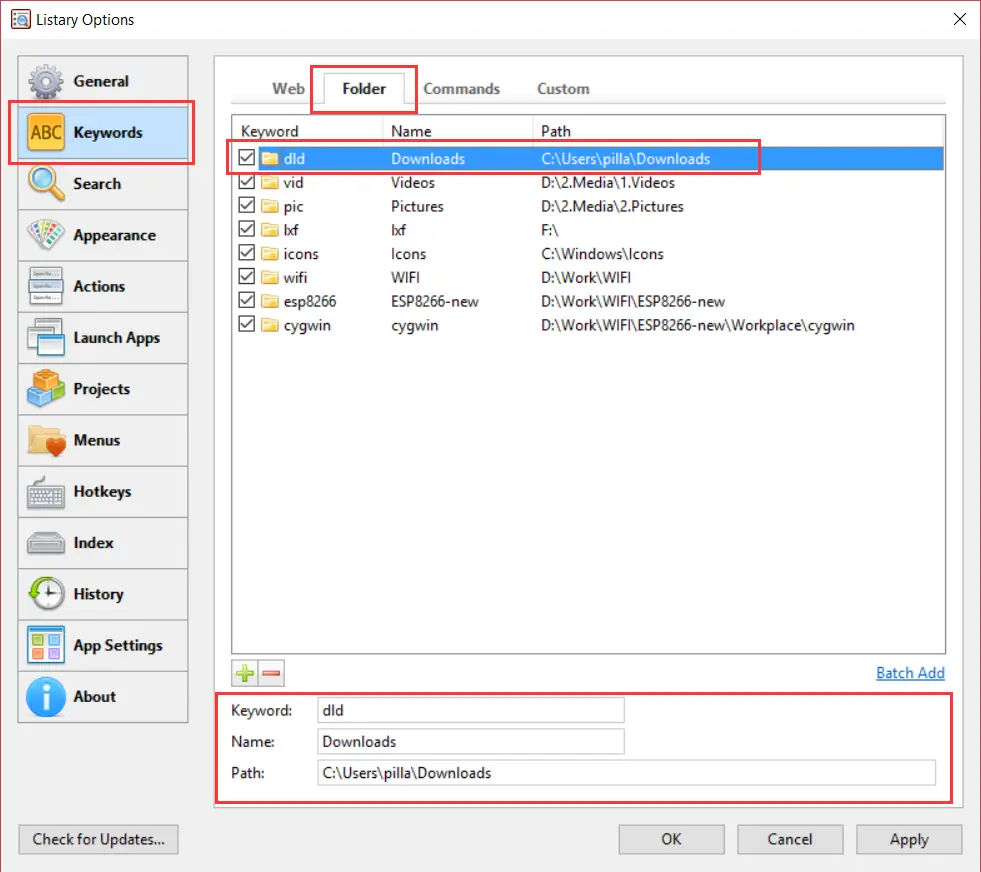
Task: Toggle the cygwin keyword checkbox
Action: point(247,324)
